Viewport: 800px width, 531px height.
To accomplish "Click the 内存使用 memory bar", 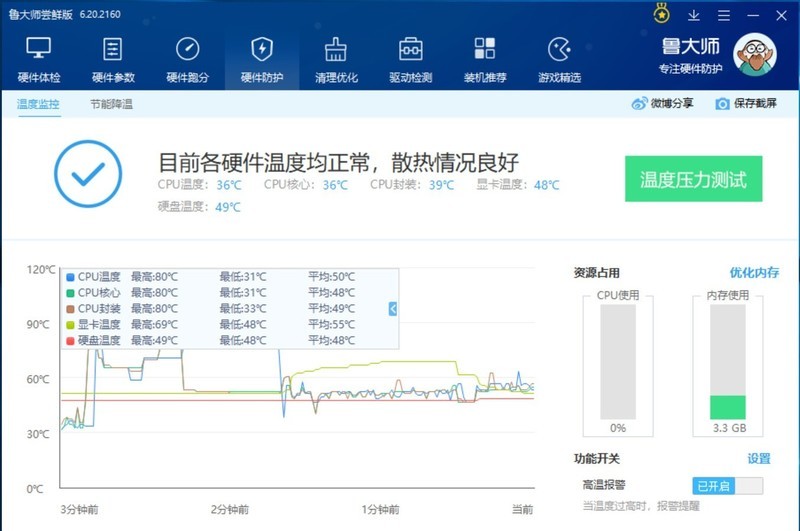I will coord(728,362).
